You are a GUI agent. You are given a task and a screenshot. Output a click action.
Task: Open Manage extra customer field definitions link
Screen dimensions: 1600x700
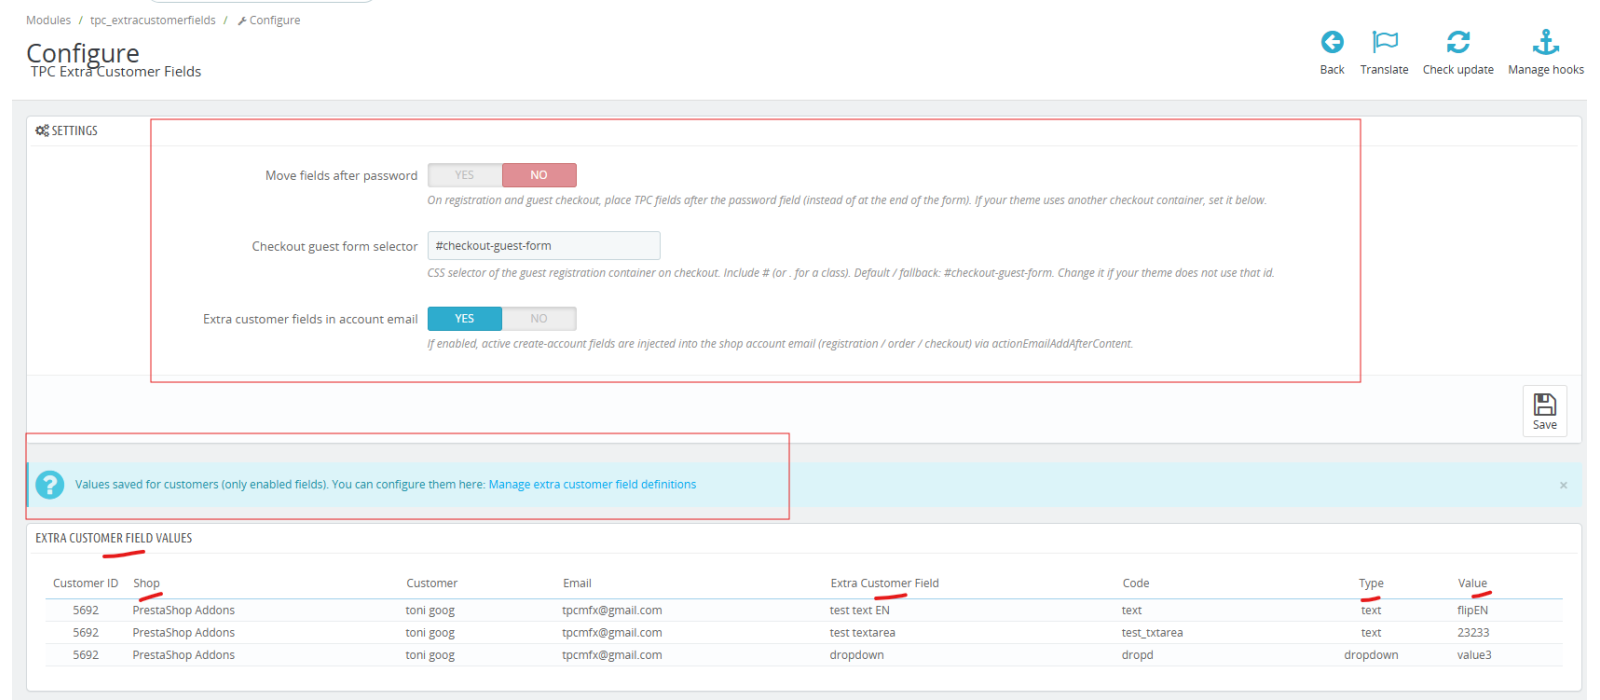592,485
